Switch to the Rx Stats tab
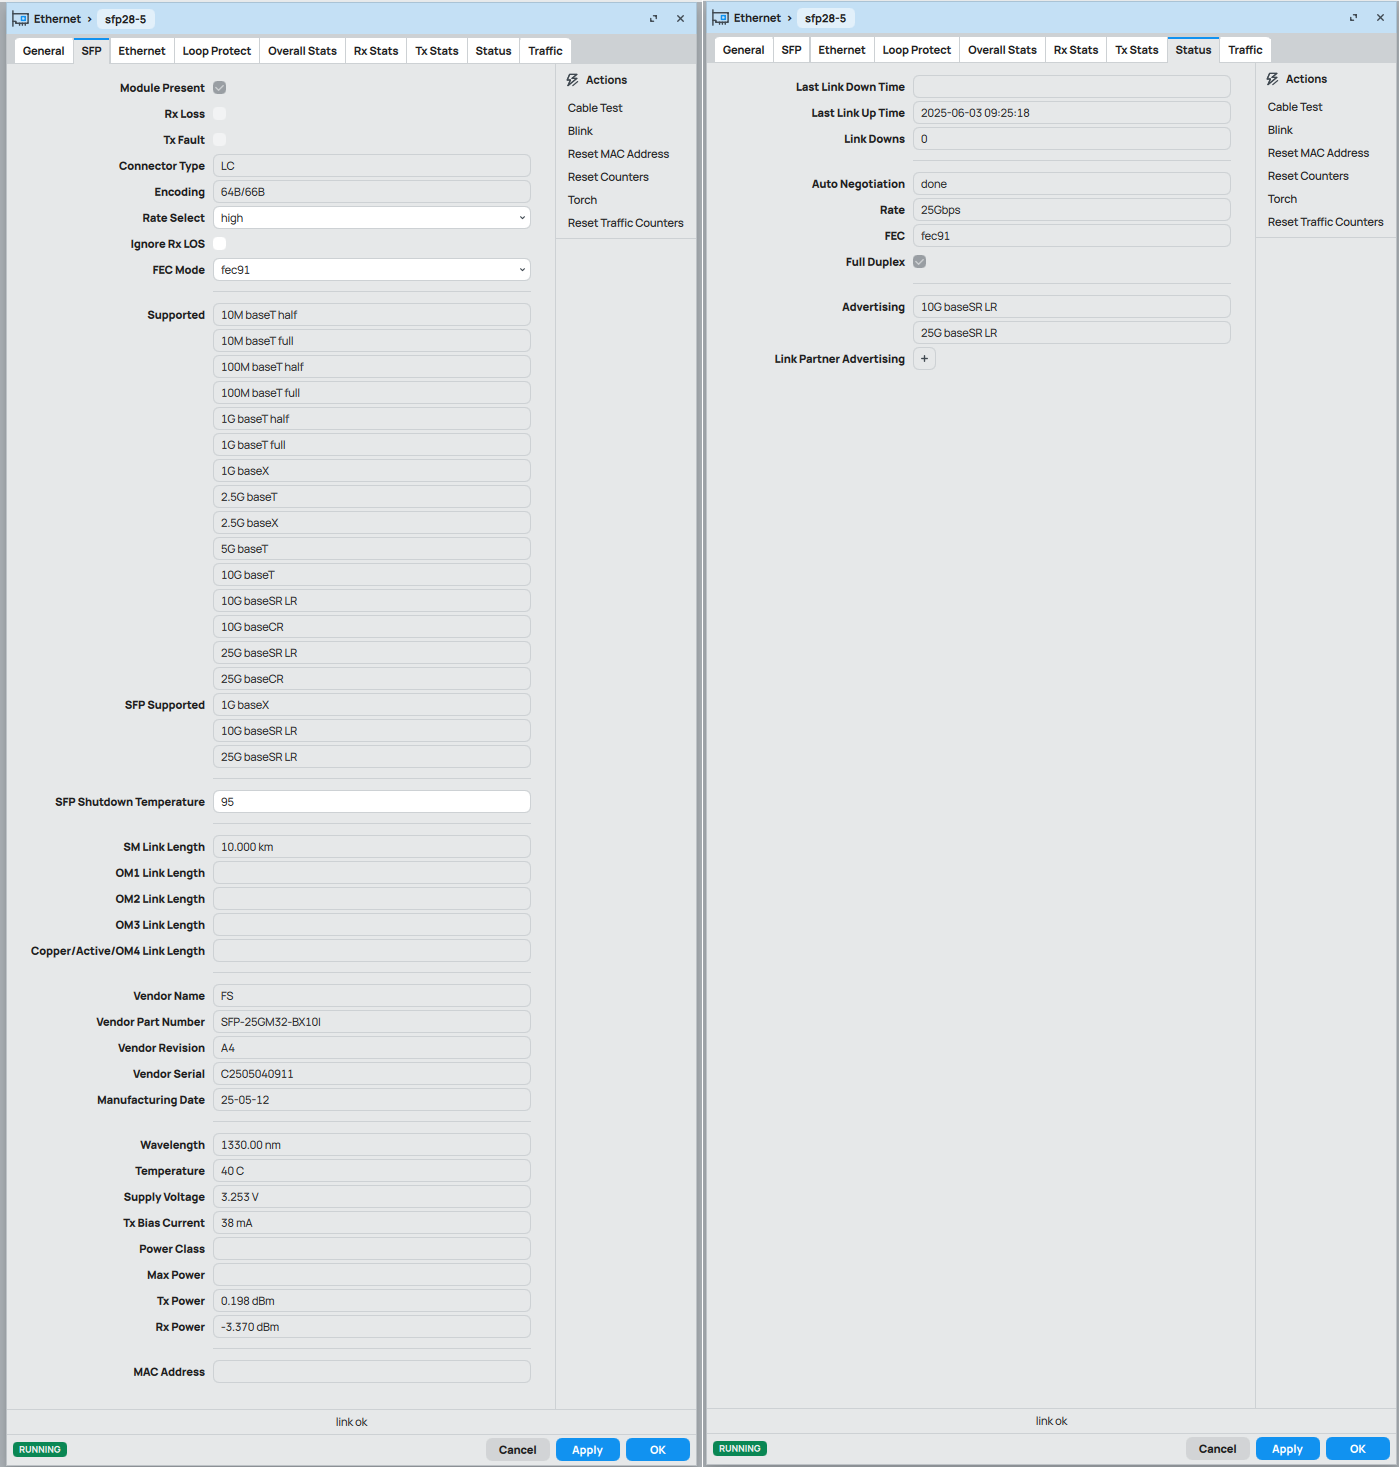 [x=375, y=50]
